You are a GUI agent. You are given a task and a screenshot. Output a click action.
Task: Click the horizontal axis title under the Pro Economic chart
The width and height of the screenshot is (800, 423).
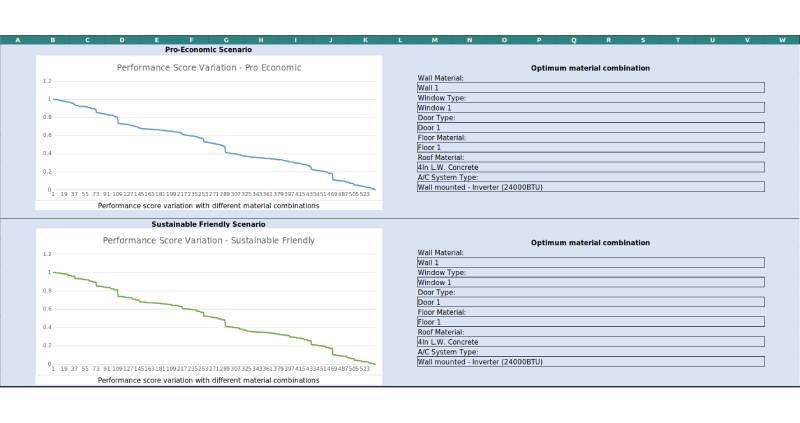tap(209, 206)
